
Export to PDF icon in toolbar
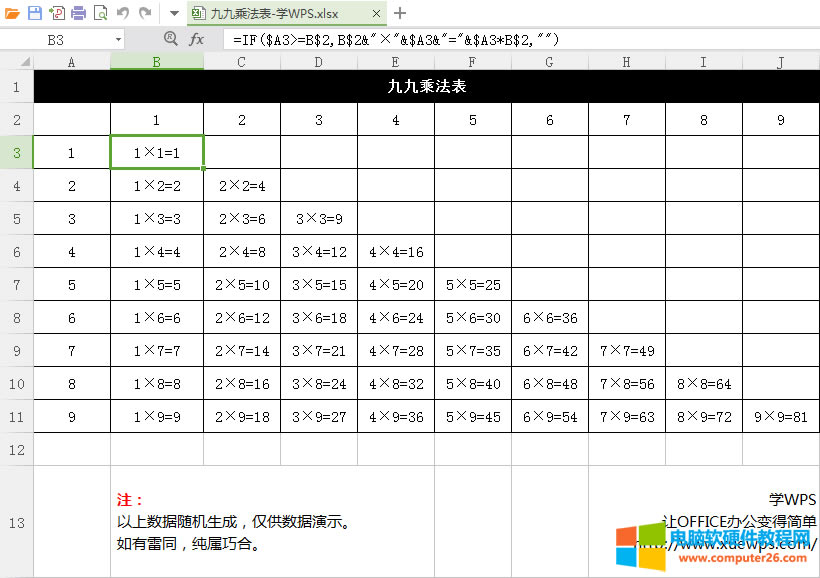56,13
